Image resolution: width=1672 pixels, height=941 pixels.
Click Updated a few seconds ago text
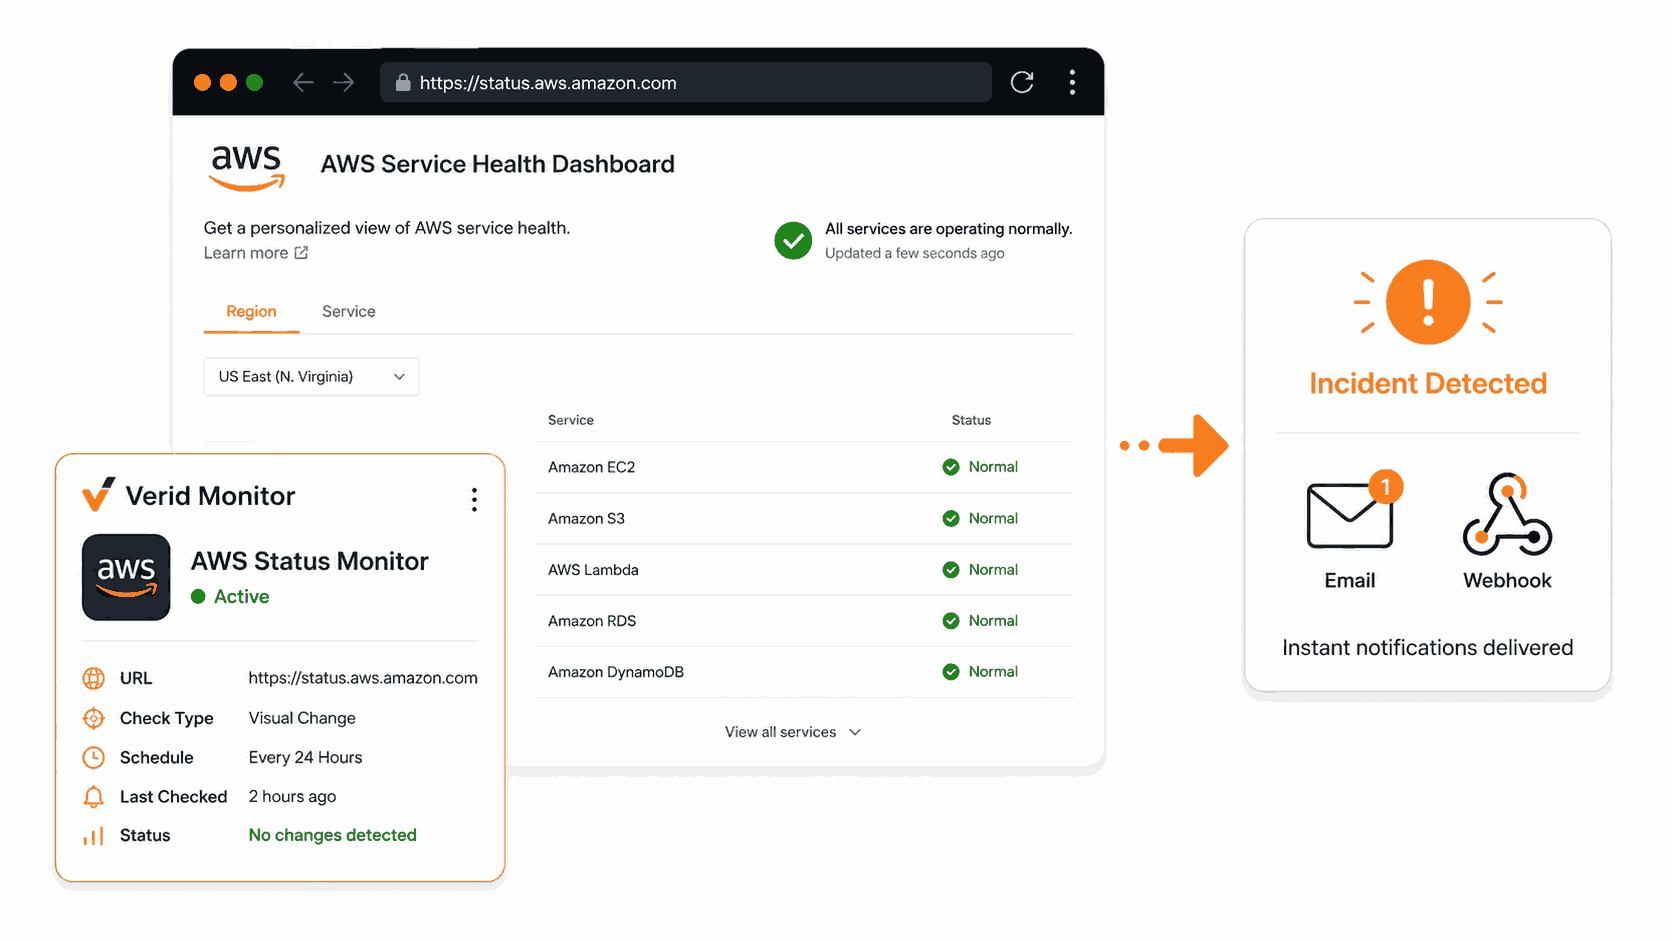pos(914,254)
